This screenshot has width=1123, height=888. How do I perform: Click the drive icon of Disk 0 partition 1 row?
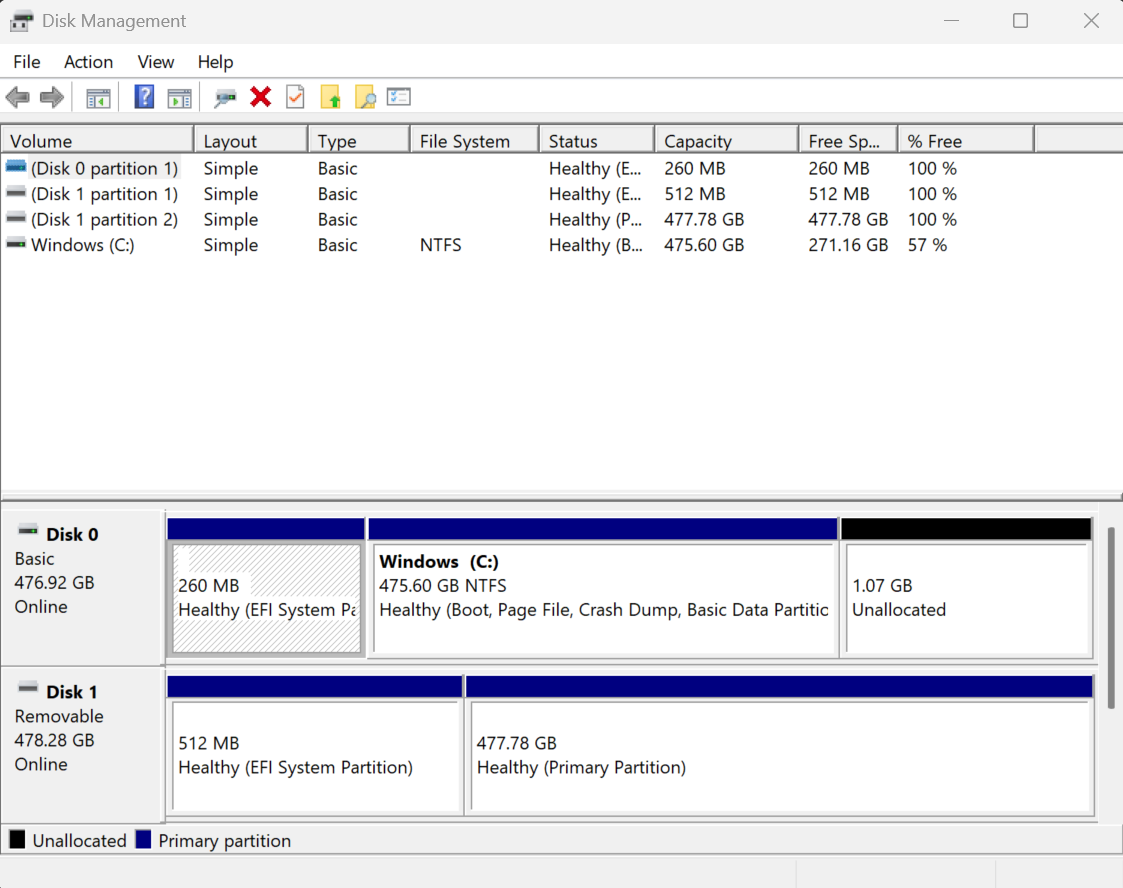click(x=16, y=168)
